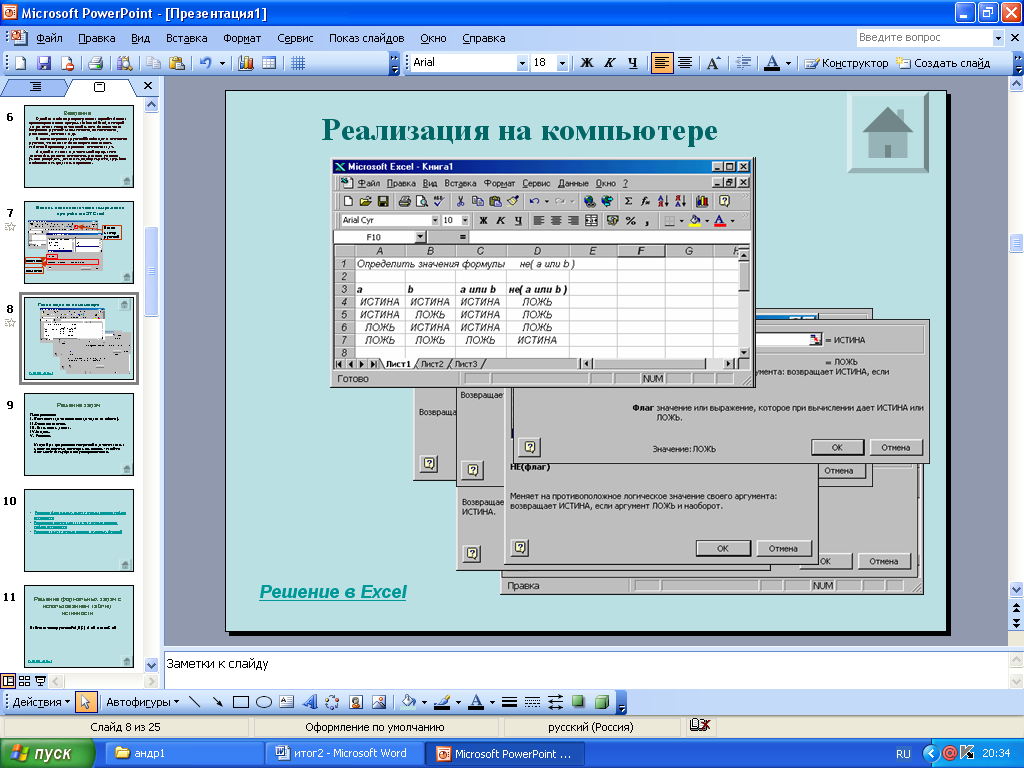
Task: Open the Показ слайдов menu
Action: (x=366, y=38)
